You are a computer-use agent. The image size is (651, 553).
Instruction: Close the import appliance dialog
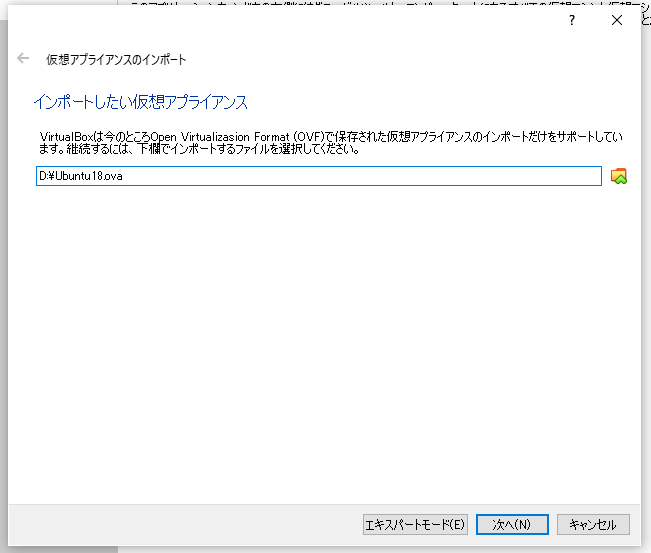pos(617,20)
